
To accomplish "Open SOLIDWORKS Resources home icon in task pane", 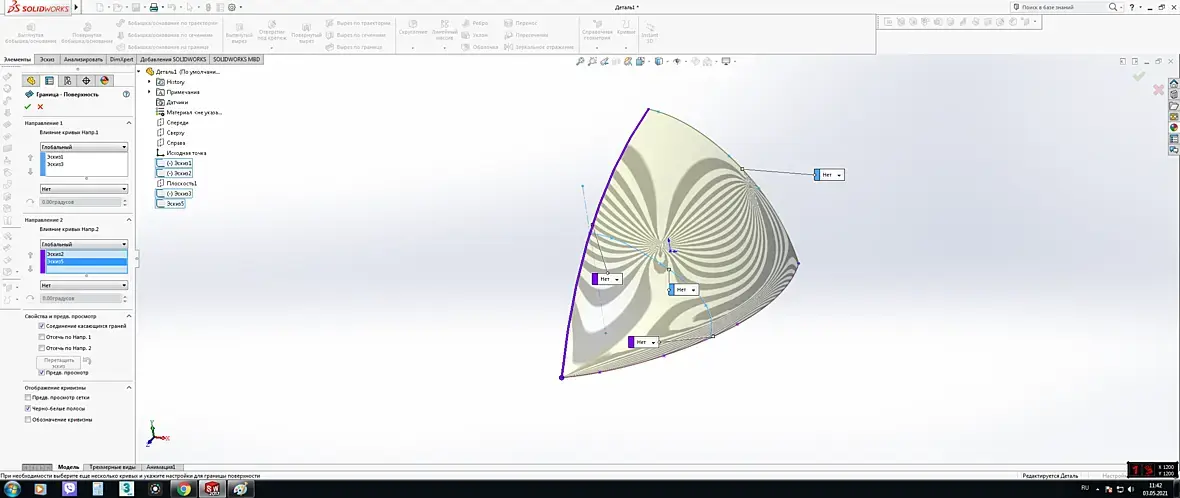I will pyautogui.click(x=1173, y=84).
